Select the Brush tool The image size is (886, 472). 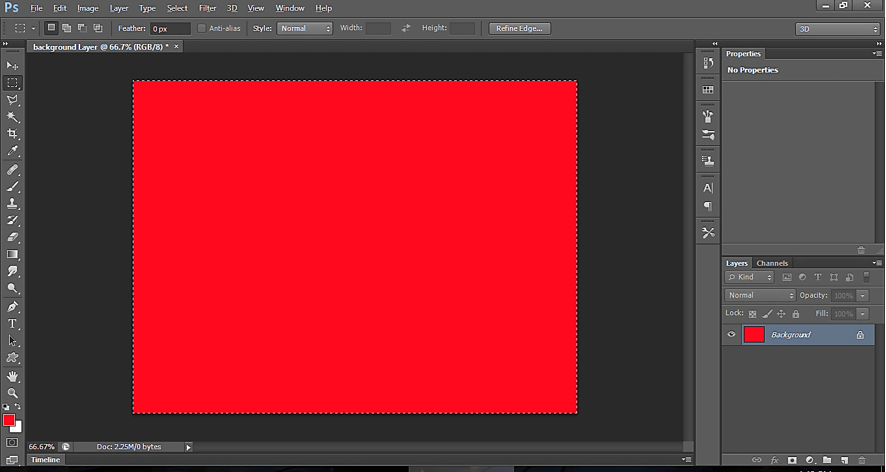coord(12,187)
